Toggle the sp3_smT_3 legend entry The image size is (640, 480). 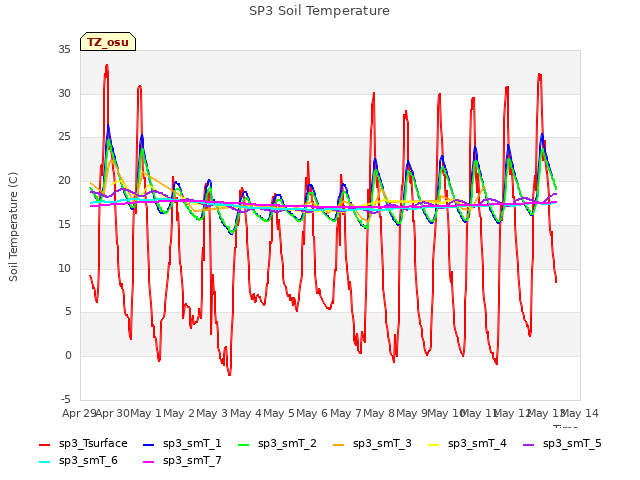pyautogui.click(x=372, y=444)
